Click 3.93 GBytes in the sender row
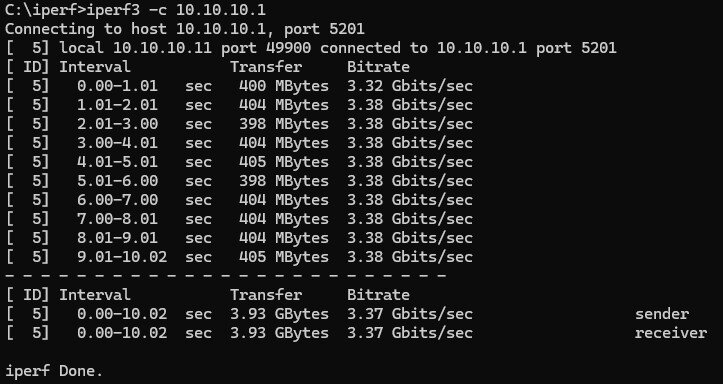Screen dimensions: 723x384 [279, 314]
